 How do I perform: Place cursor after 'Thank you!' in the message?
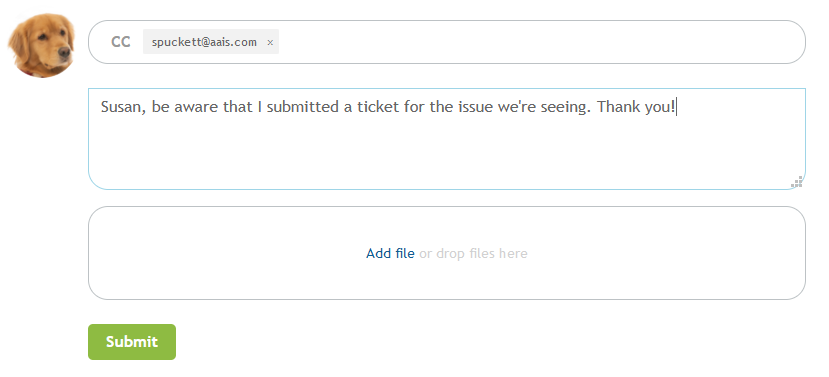tap(677, 107)
